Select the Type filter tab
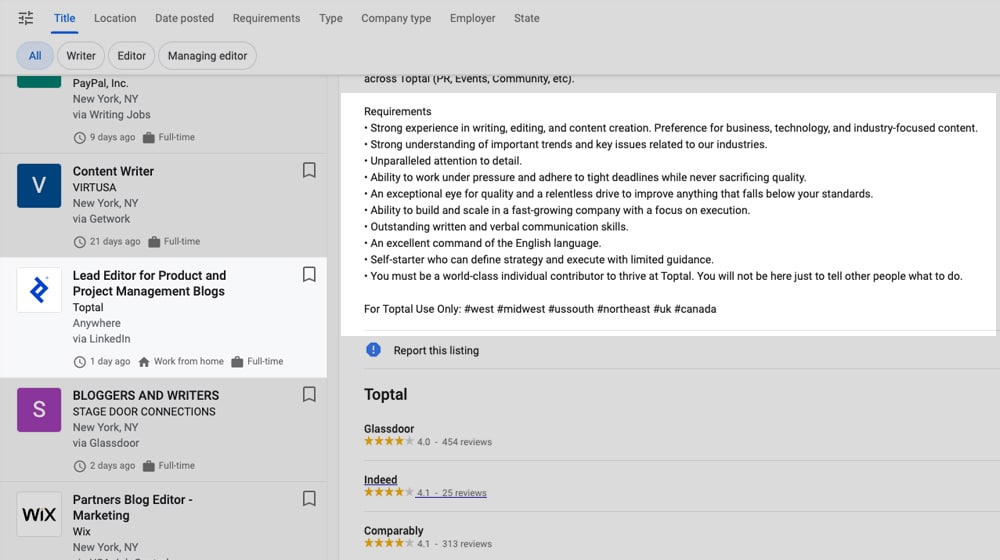The image size is (1000, 560). 330,18
